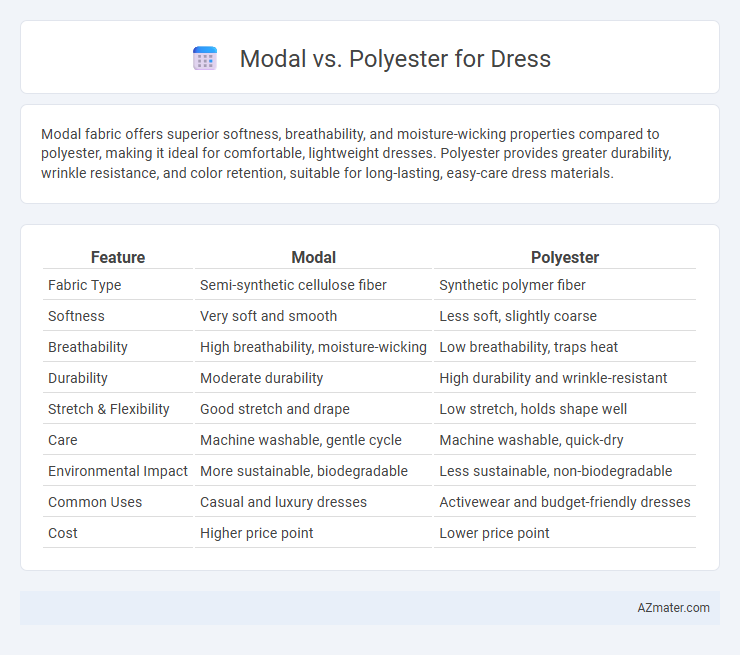Click 'Machine washable, gentle cycle' cell

[301, 440]
